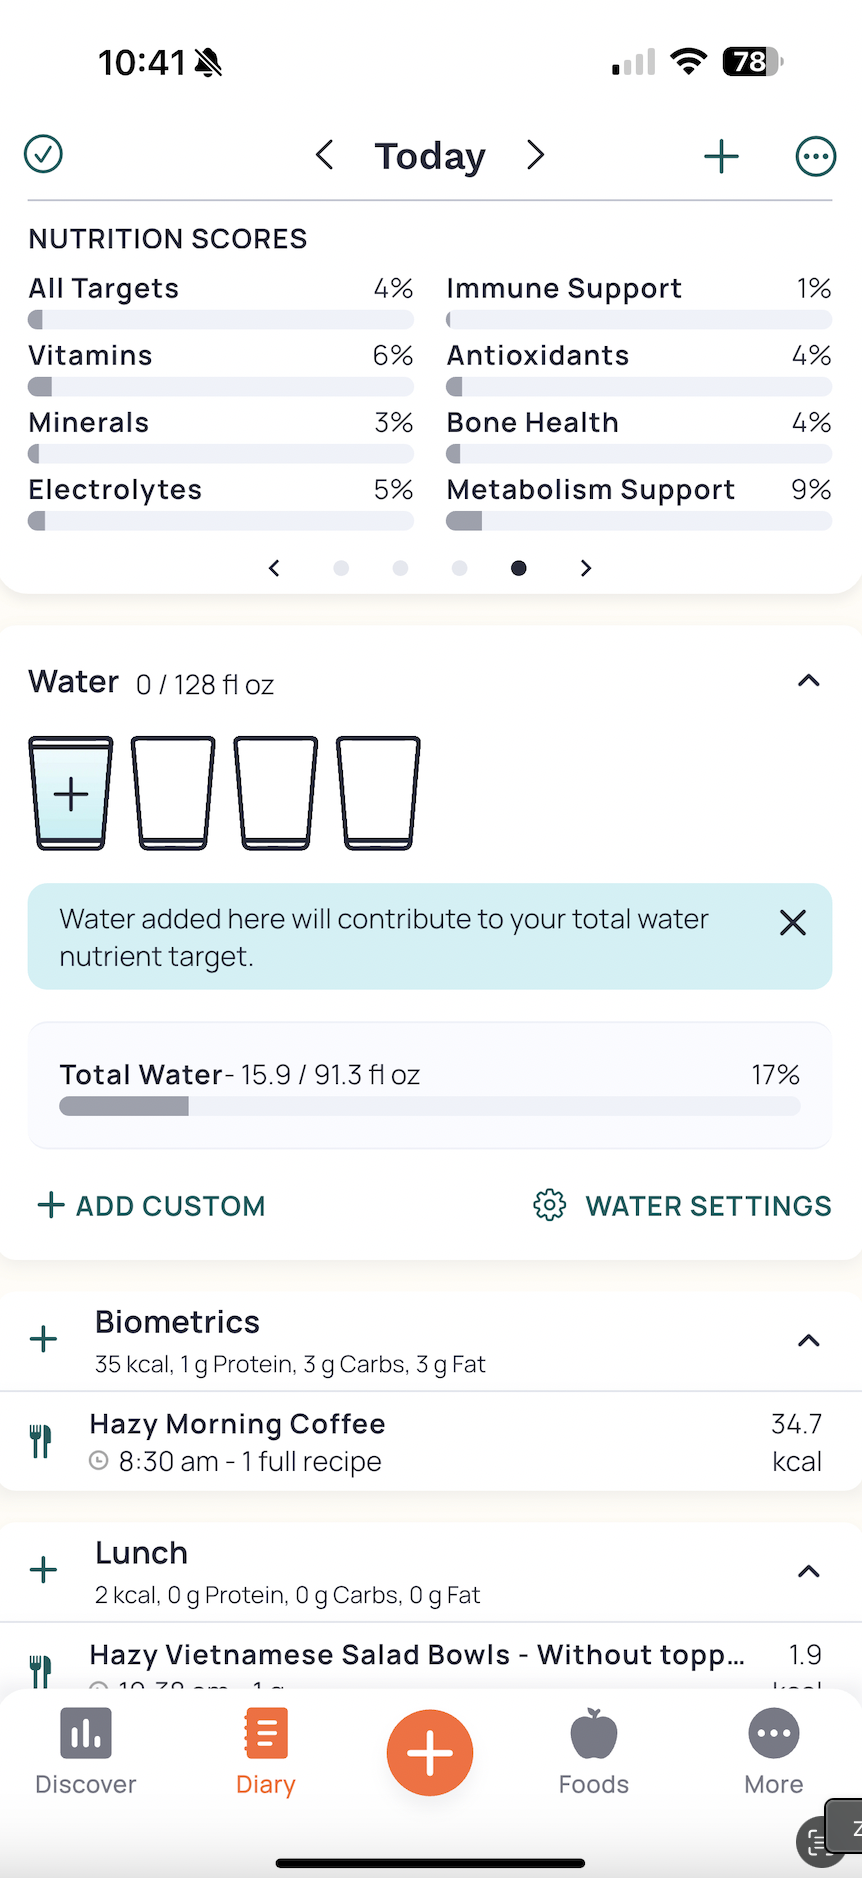The image size is (862, 1878).
Task: Add a food with plus next to Lunch
Action: (x=43, y=1569)
